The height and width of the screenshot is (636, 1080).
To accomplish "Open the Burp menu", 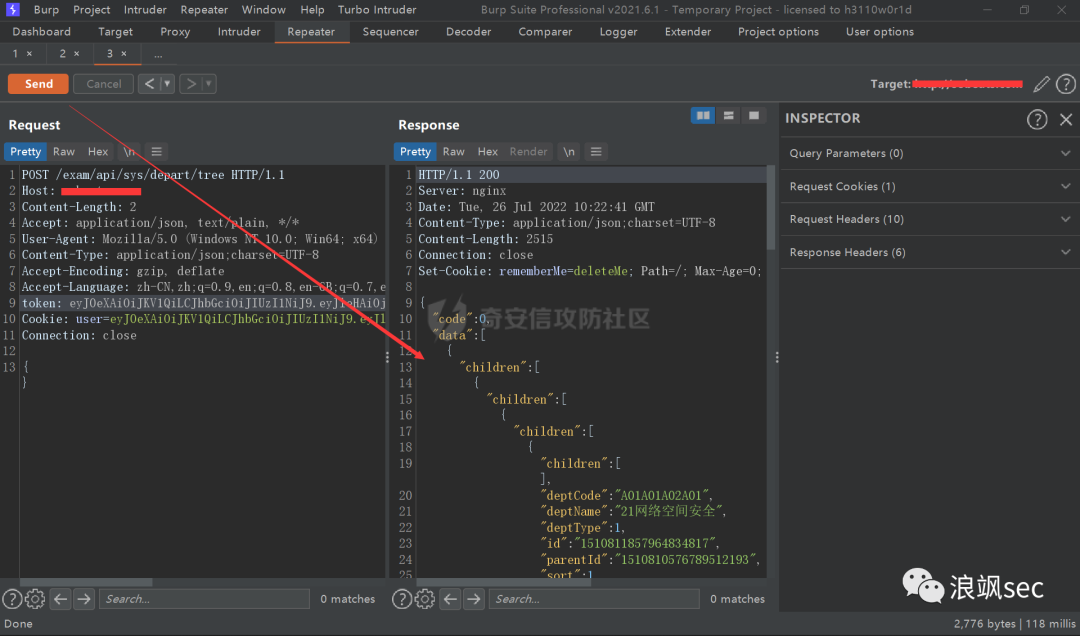I will coord(46,10).
